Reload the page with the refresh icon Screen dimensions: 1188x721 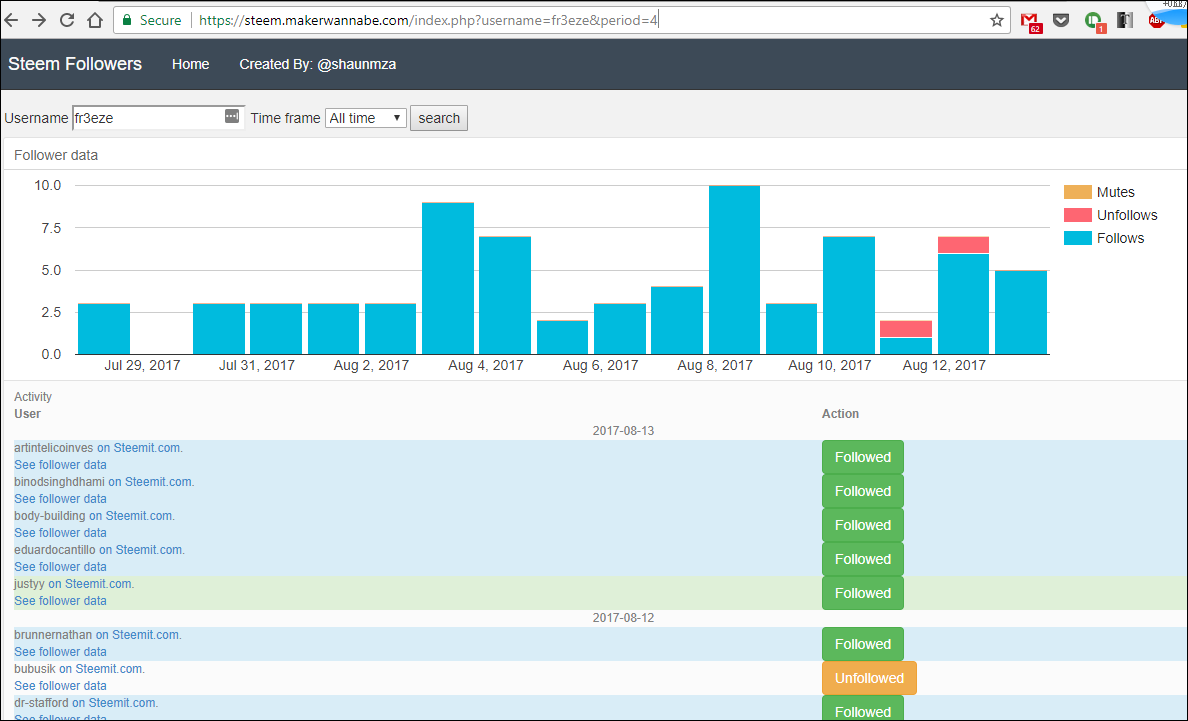click(x=67, y=20)
